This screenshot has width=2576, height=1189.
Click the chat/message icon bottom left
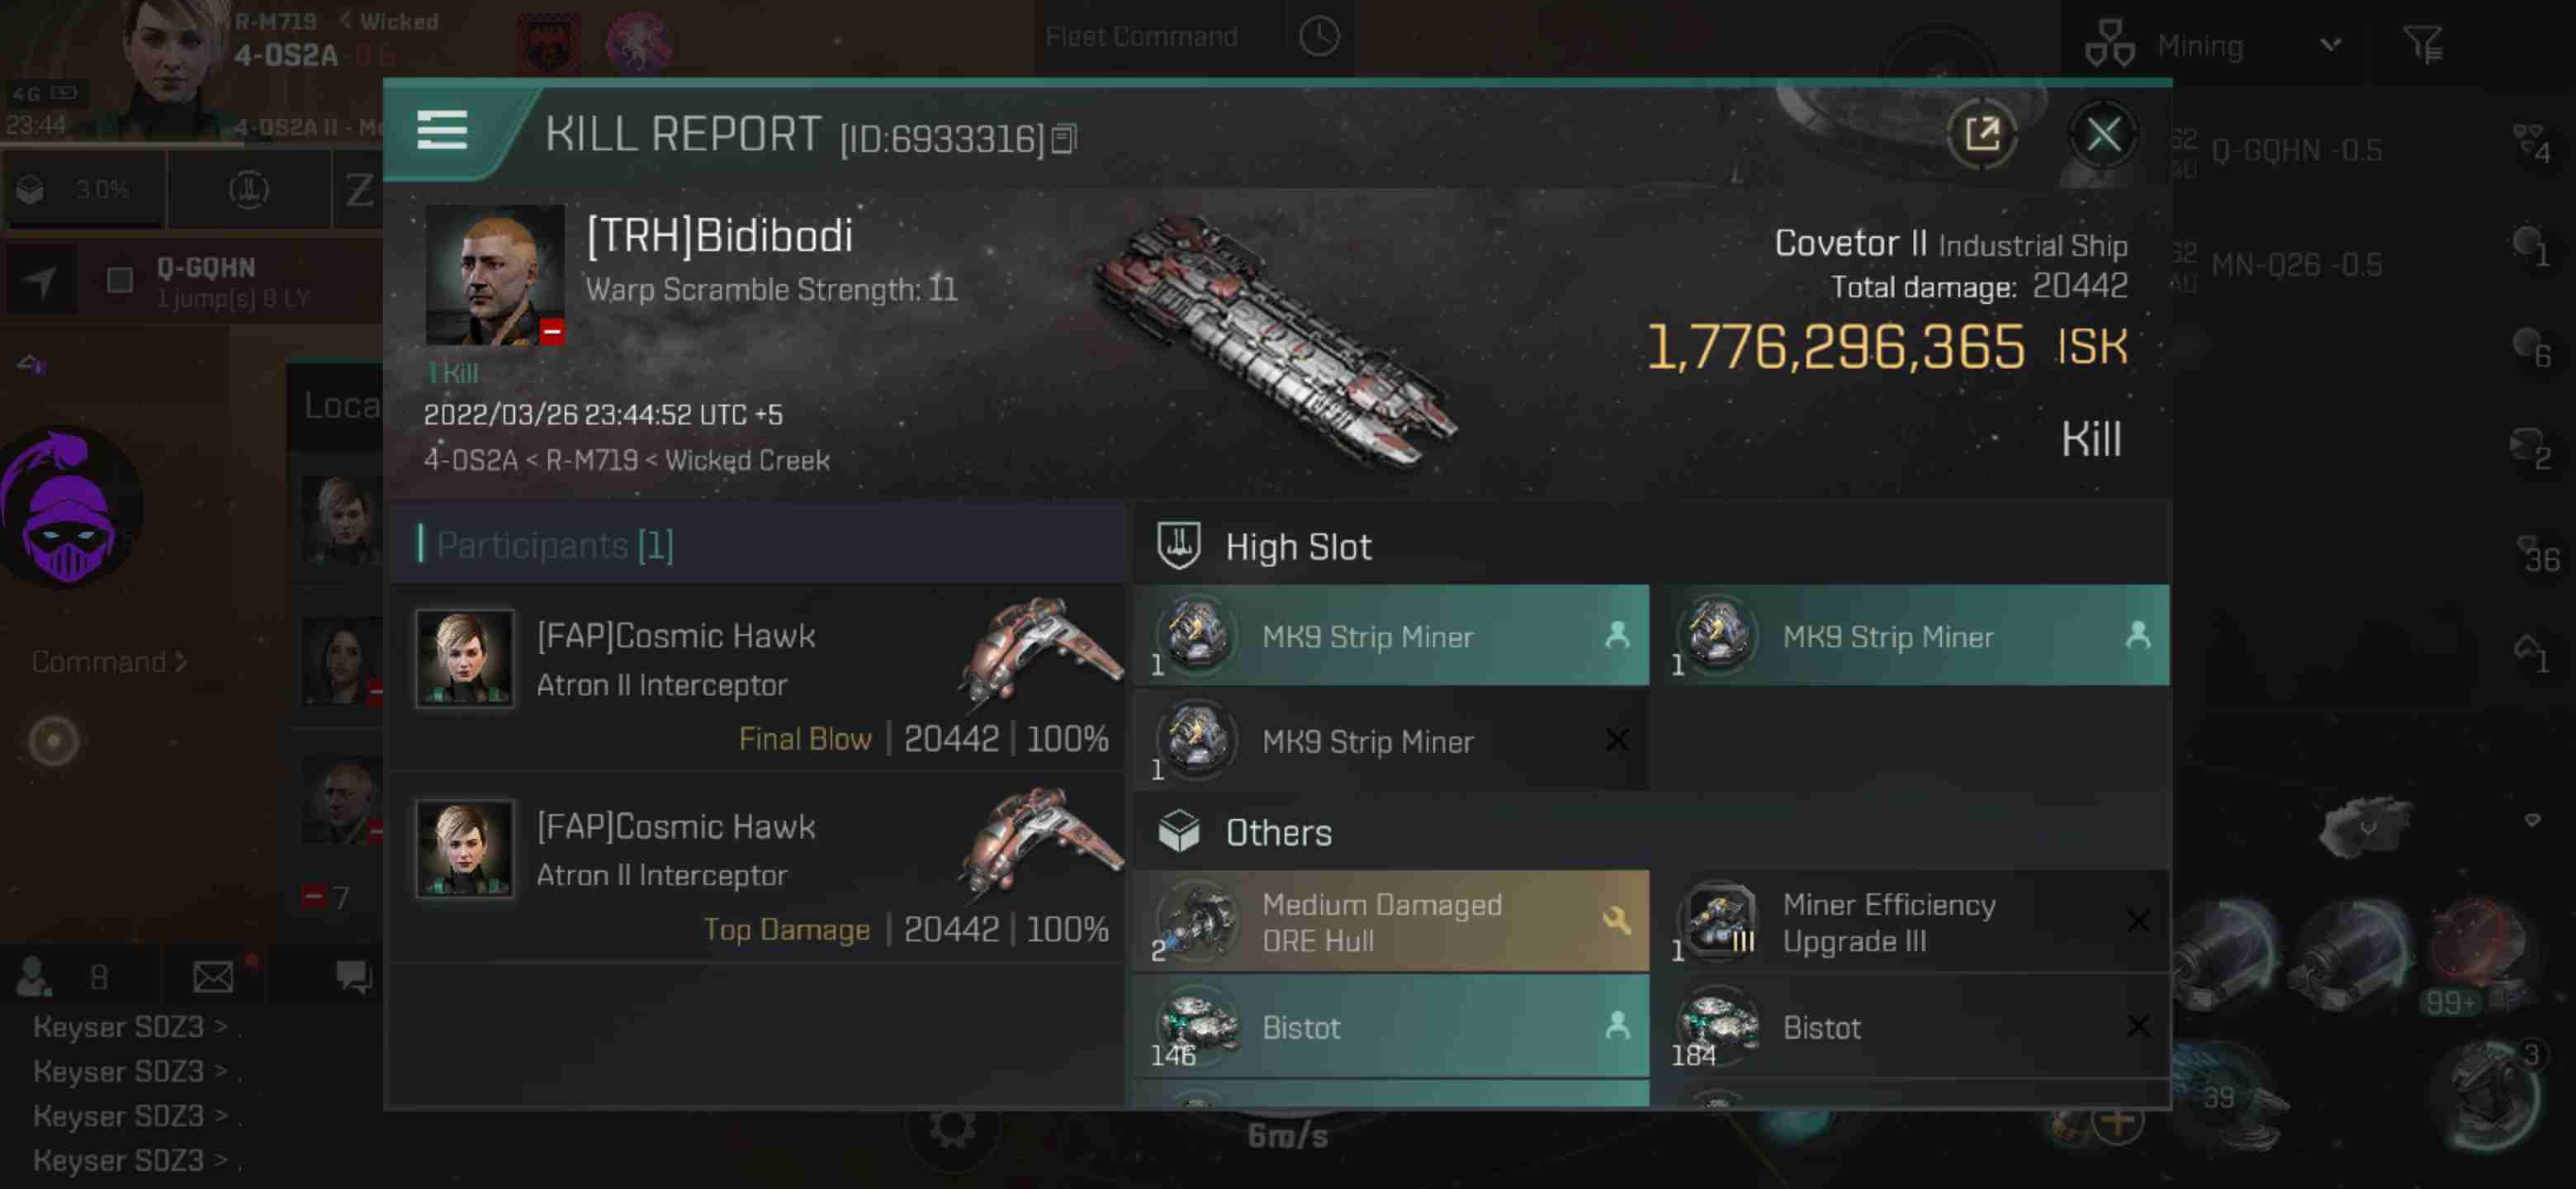coord(353,977)
